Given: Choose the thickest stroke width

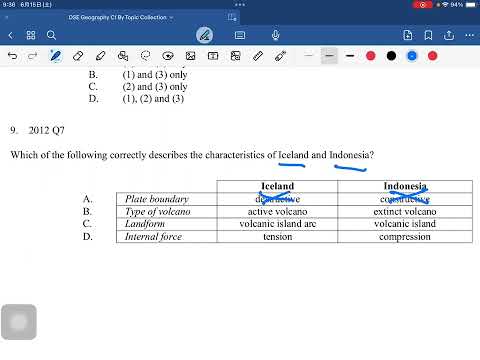Looking at the screenshot, I should (350, 56).
